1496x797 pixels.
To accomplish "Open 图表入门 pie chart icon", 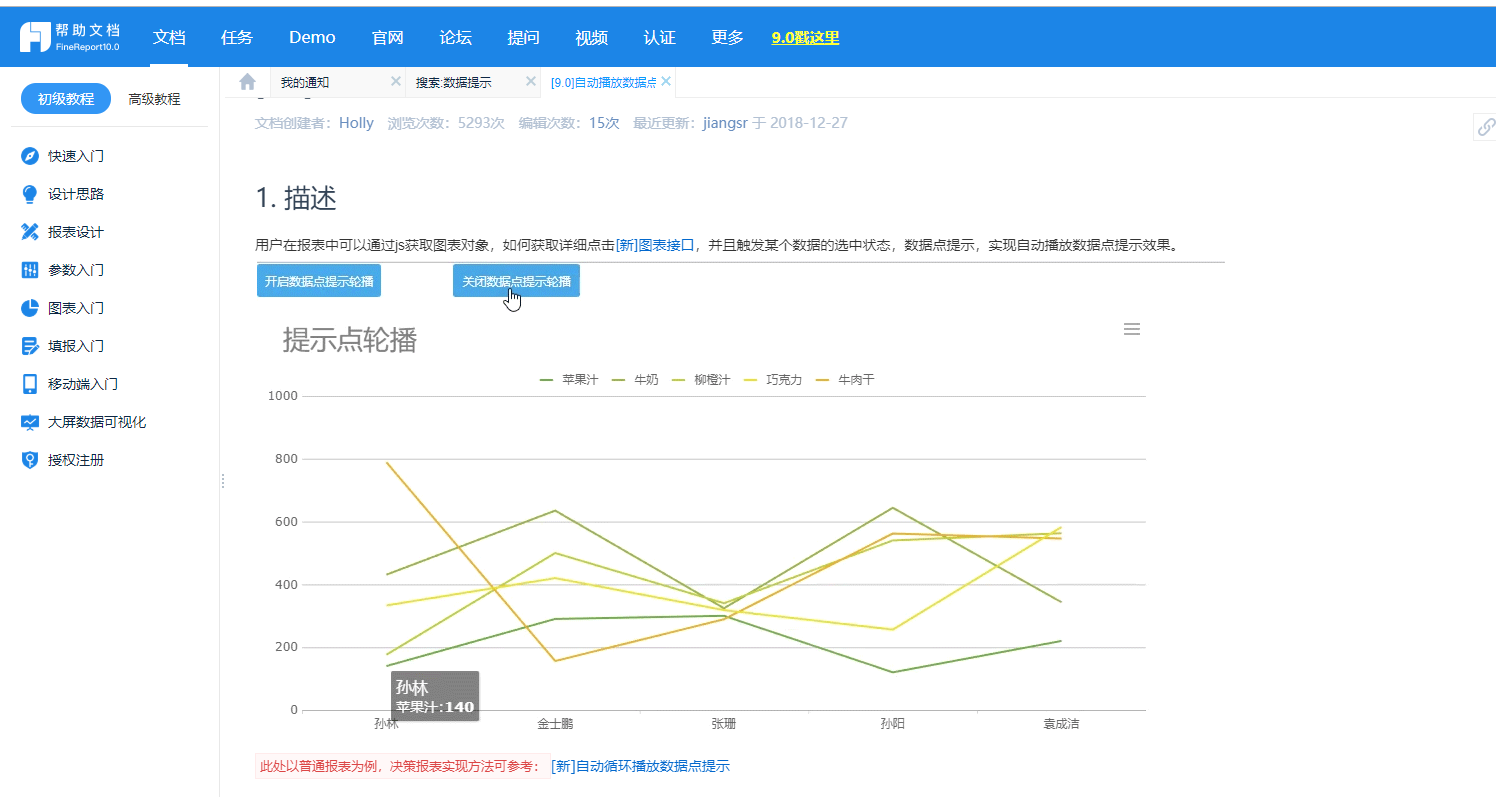I will tap(30, 308).
